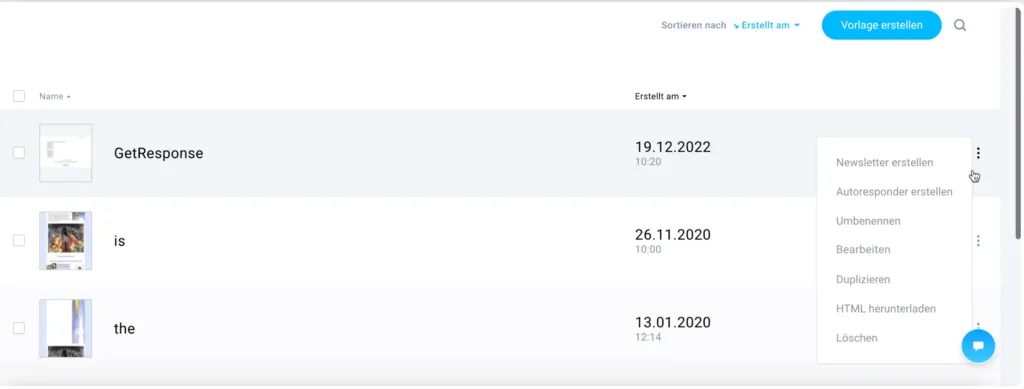Open the GetResponse template name link
The image size is (1024, 389).
click(159, 153)
